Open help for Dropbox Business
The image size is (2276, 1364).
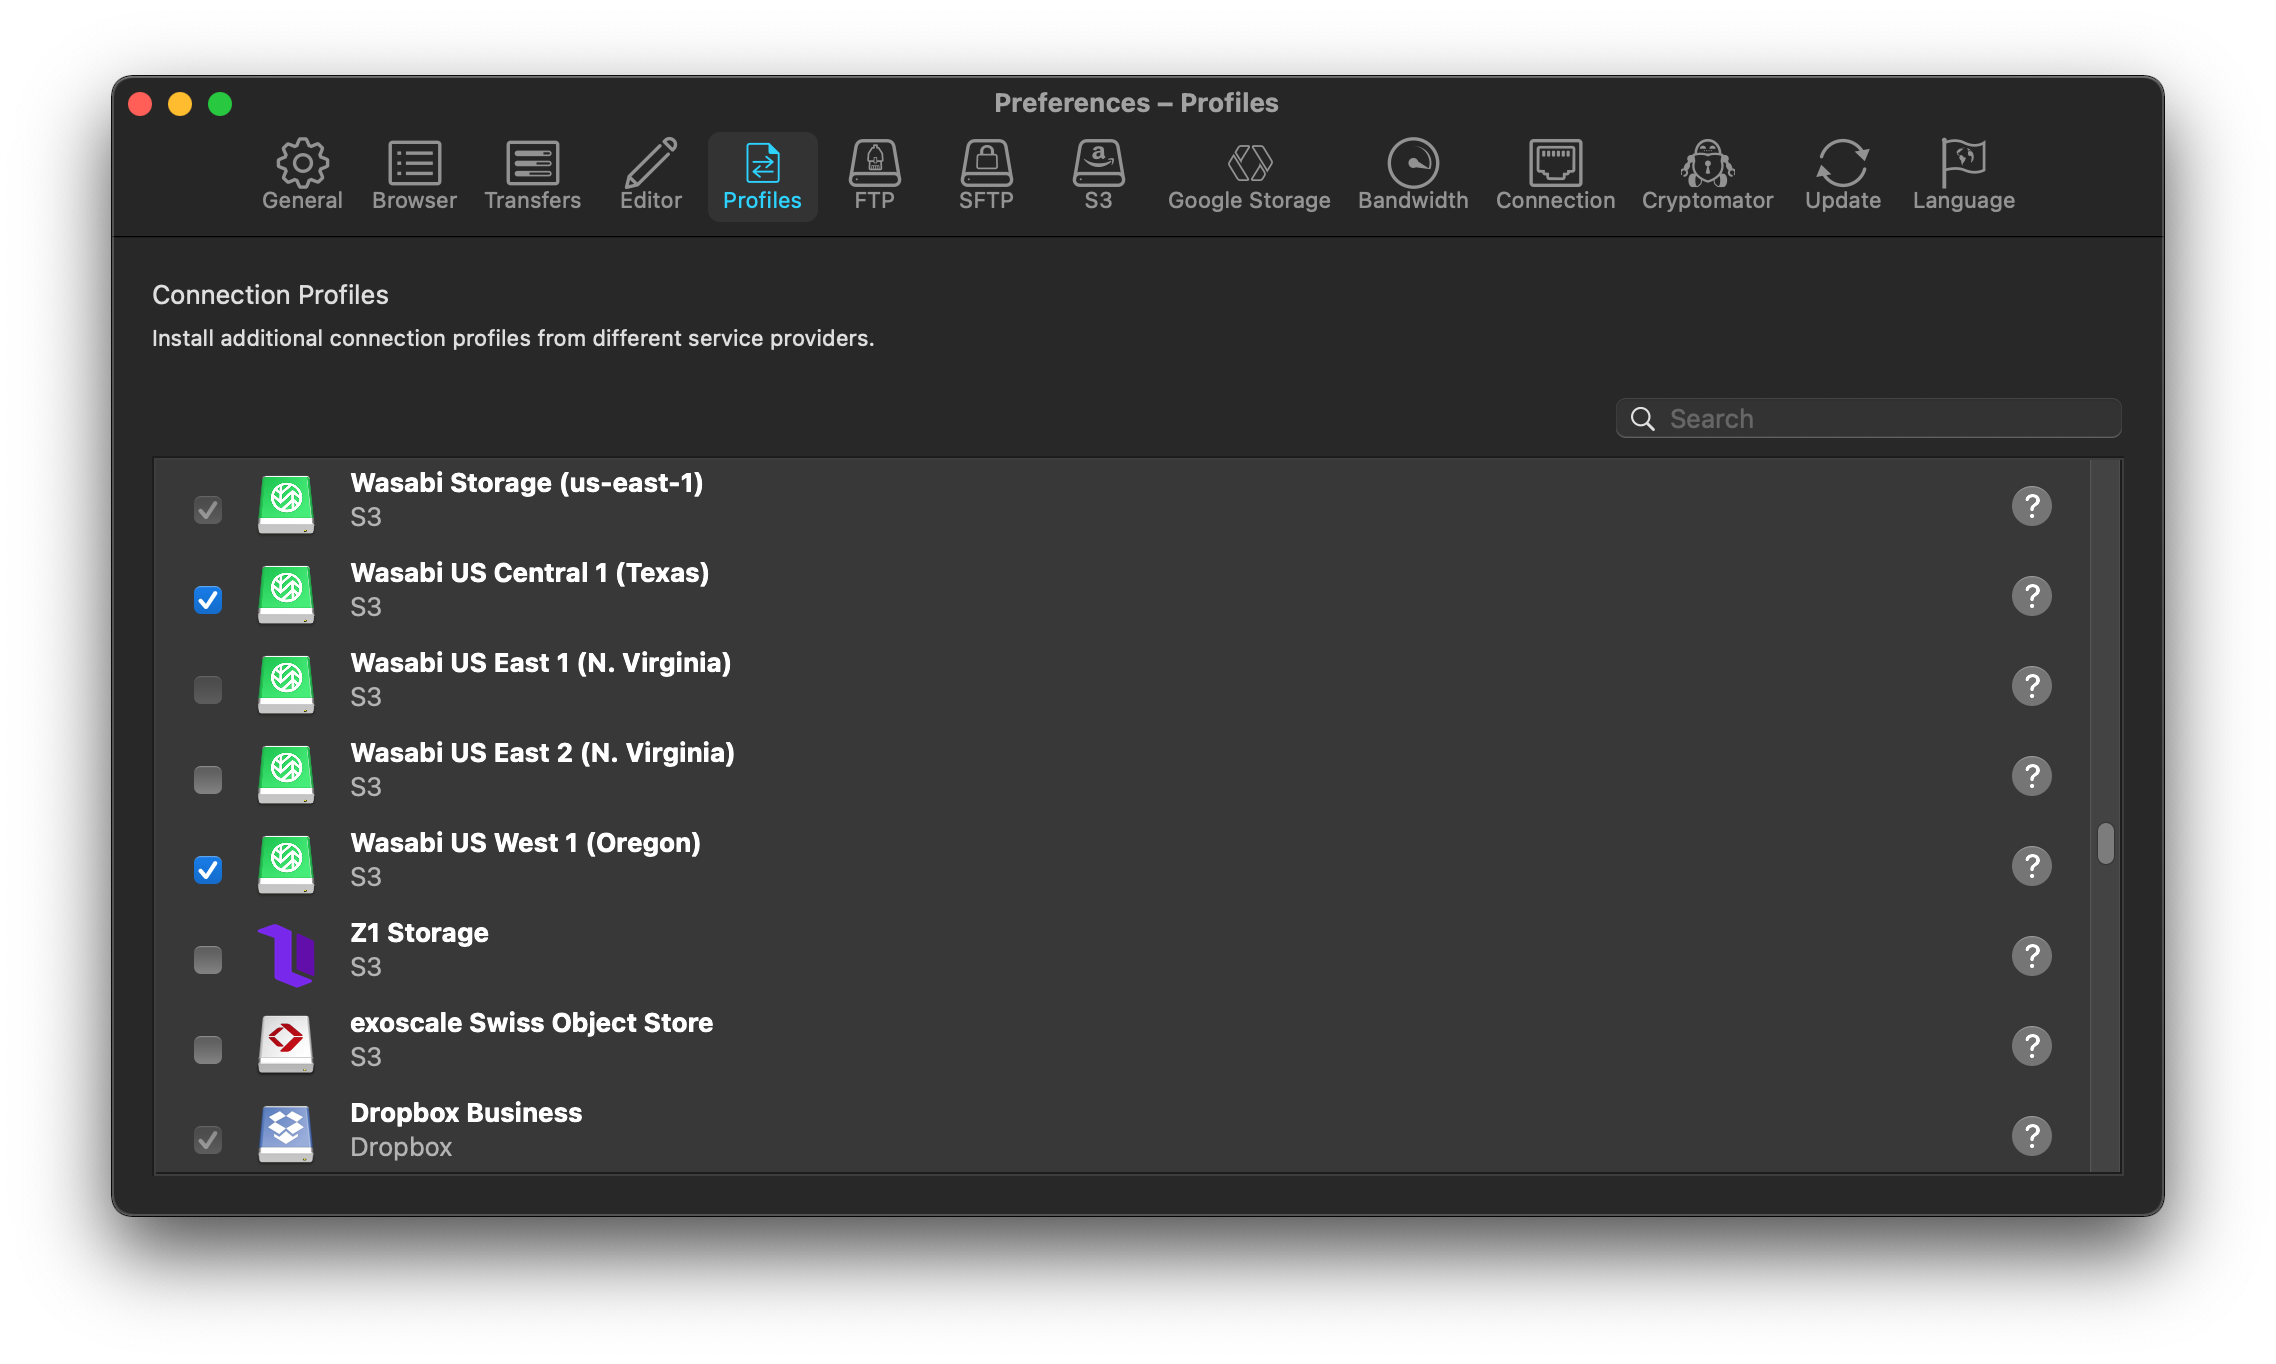2032,1136
